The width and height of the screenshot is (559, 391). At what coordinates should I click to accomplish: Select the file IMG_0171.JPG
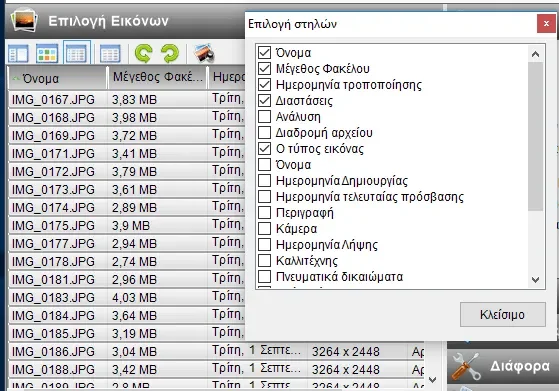[53, 154]
